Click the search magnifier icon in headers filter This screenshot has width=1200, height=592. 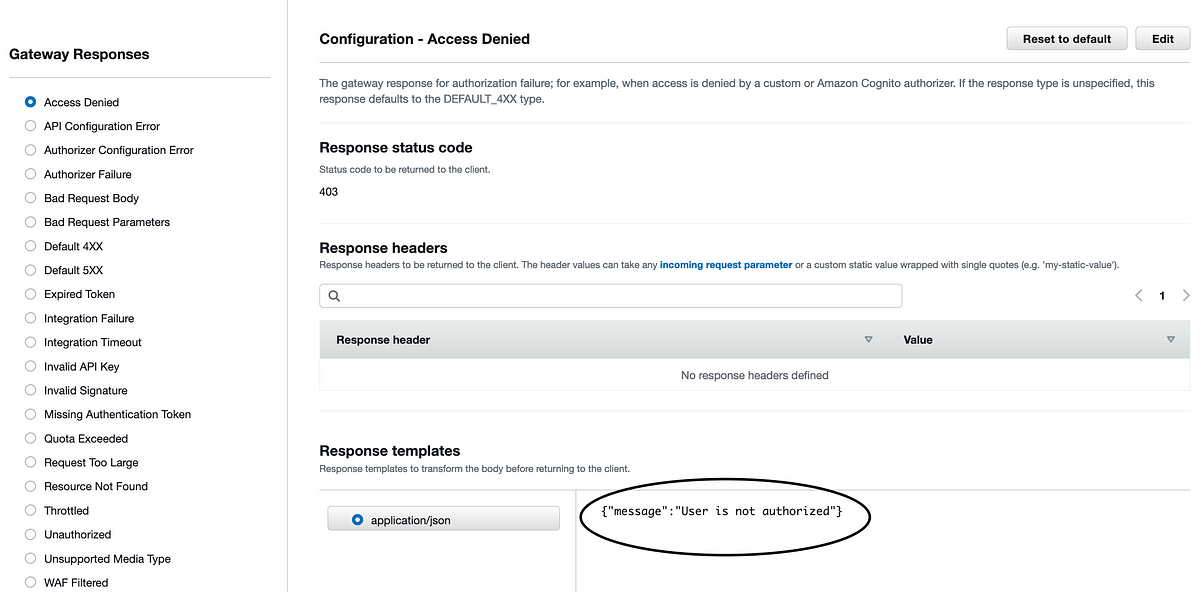(334, 296)
